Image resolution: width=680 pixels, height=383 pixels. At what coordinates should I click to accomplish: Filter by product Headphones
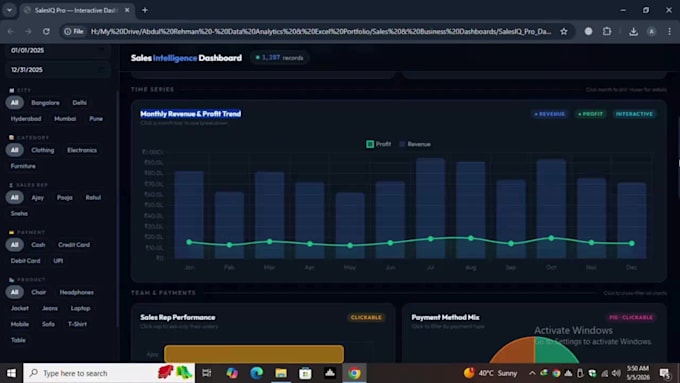pos(76,292)
